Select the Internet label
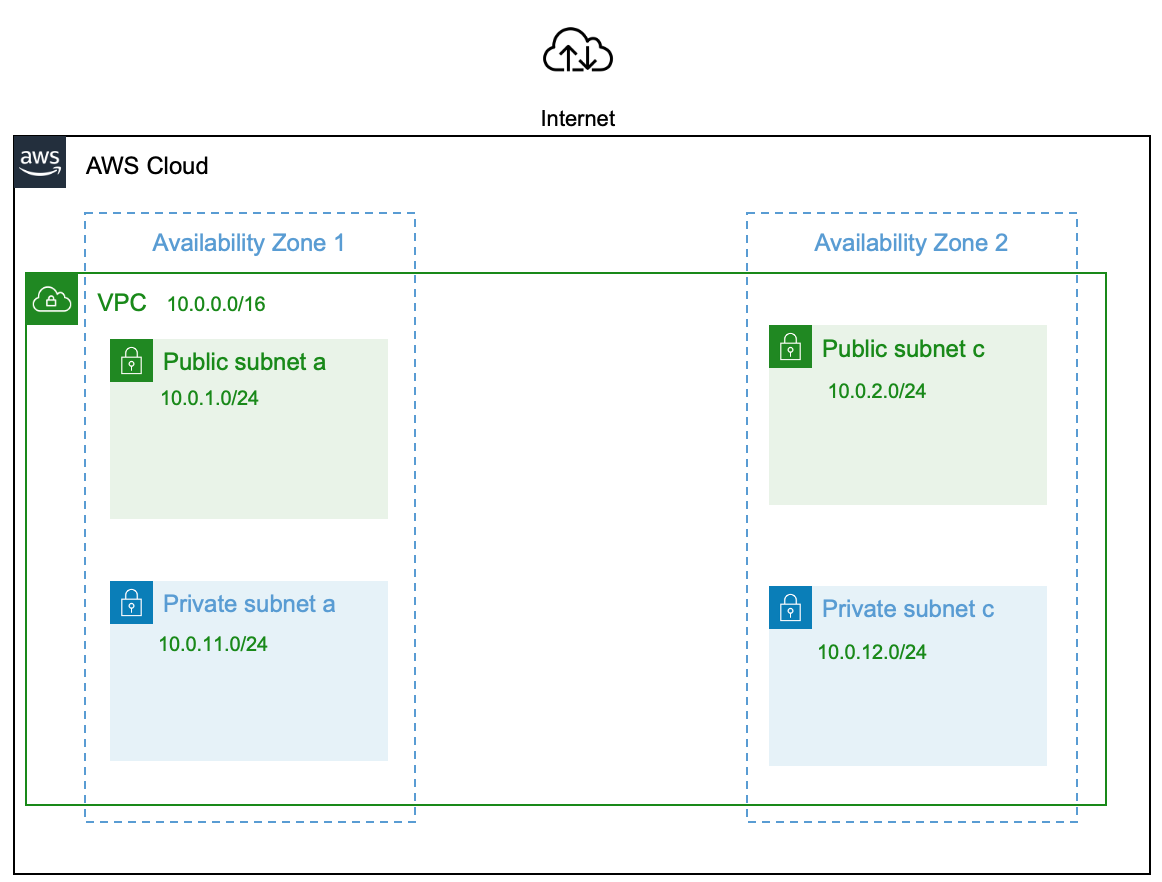This screenshot has width=1162, height=882. point(577,119)
